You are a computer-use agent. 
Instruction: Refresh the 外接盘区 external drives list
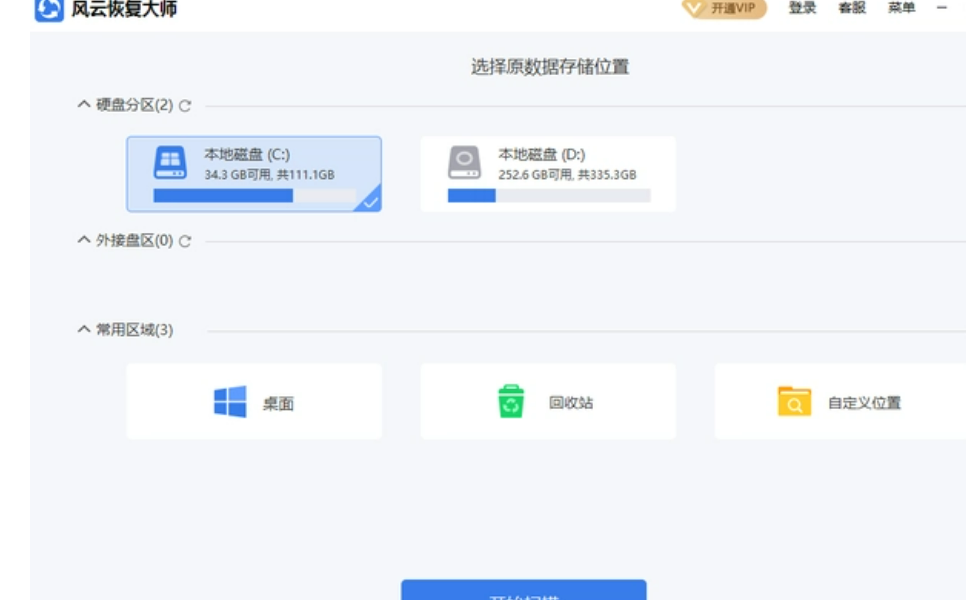point(185,241)
